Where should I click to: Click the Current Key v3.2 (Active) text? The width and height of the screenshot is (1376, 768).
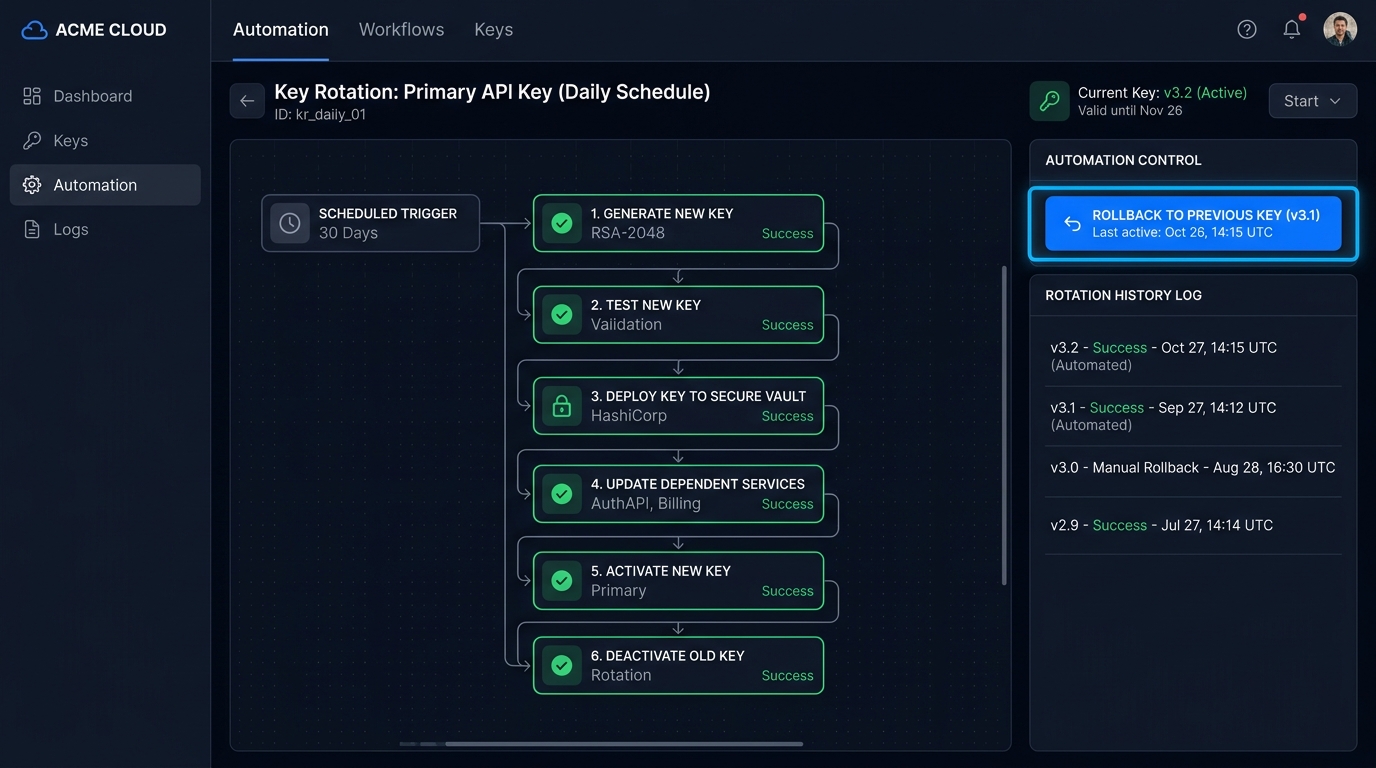1162,93
